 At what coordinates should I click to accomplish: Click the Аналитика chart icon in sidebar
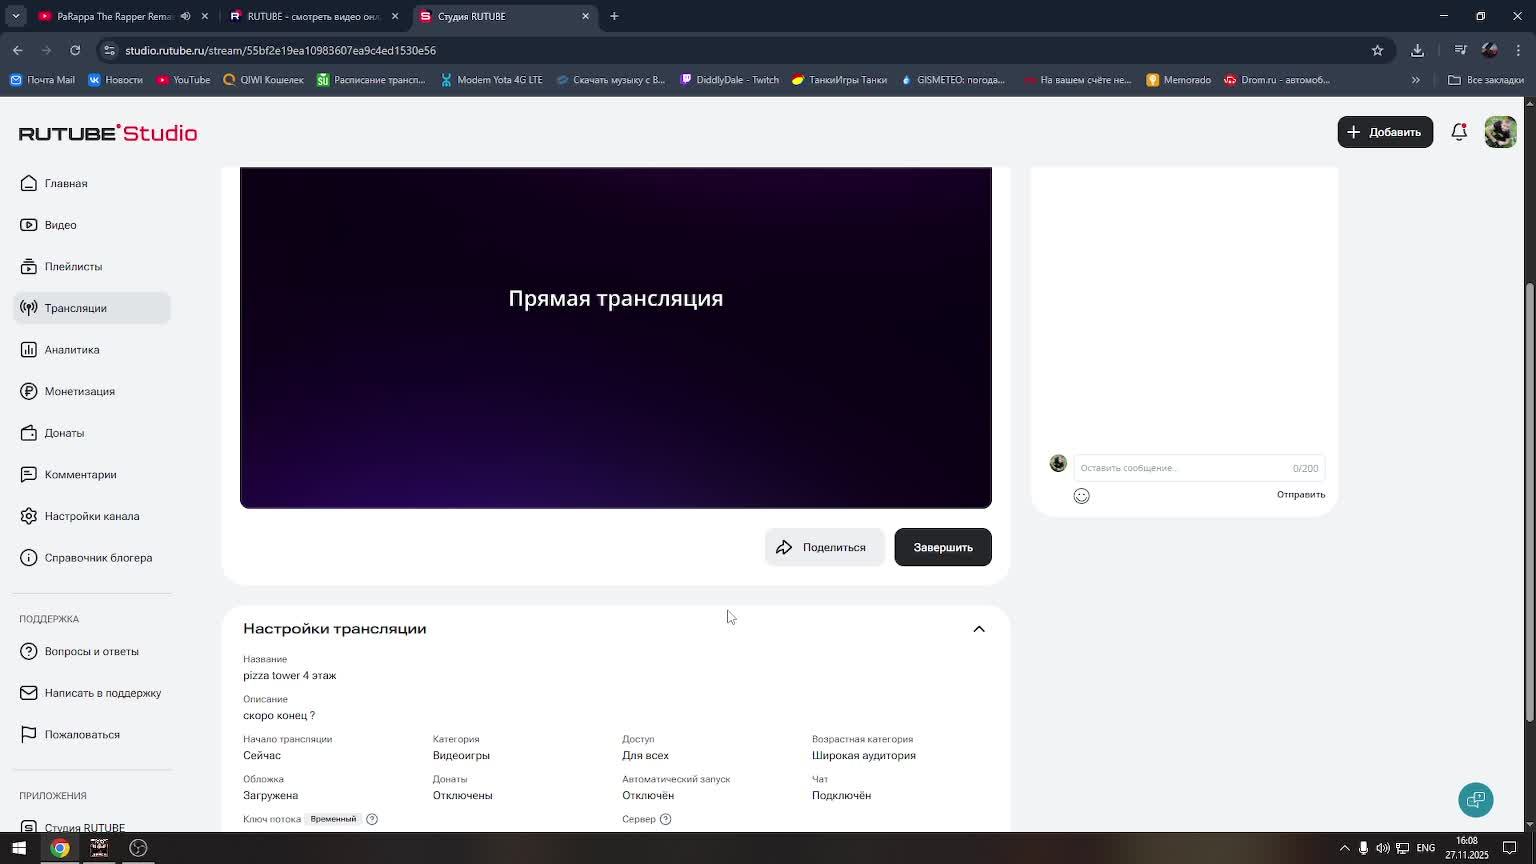[29, 350]
